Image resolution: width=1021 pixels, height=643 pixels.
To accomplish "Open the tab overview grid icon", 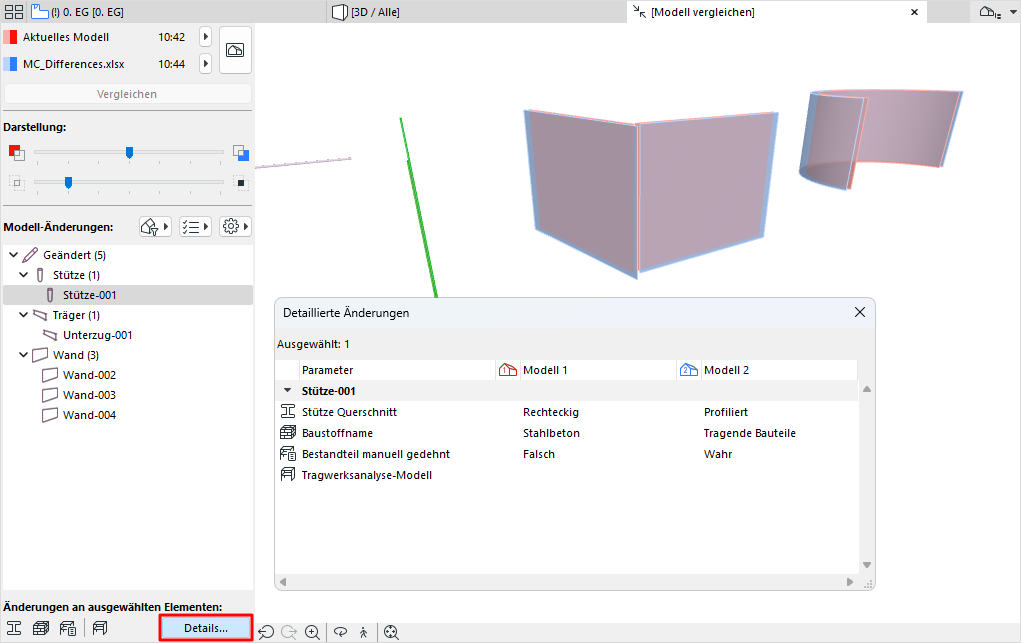I will tap(14, 12).
